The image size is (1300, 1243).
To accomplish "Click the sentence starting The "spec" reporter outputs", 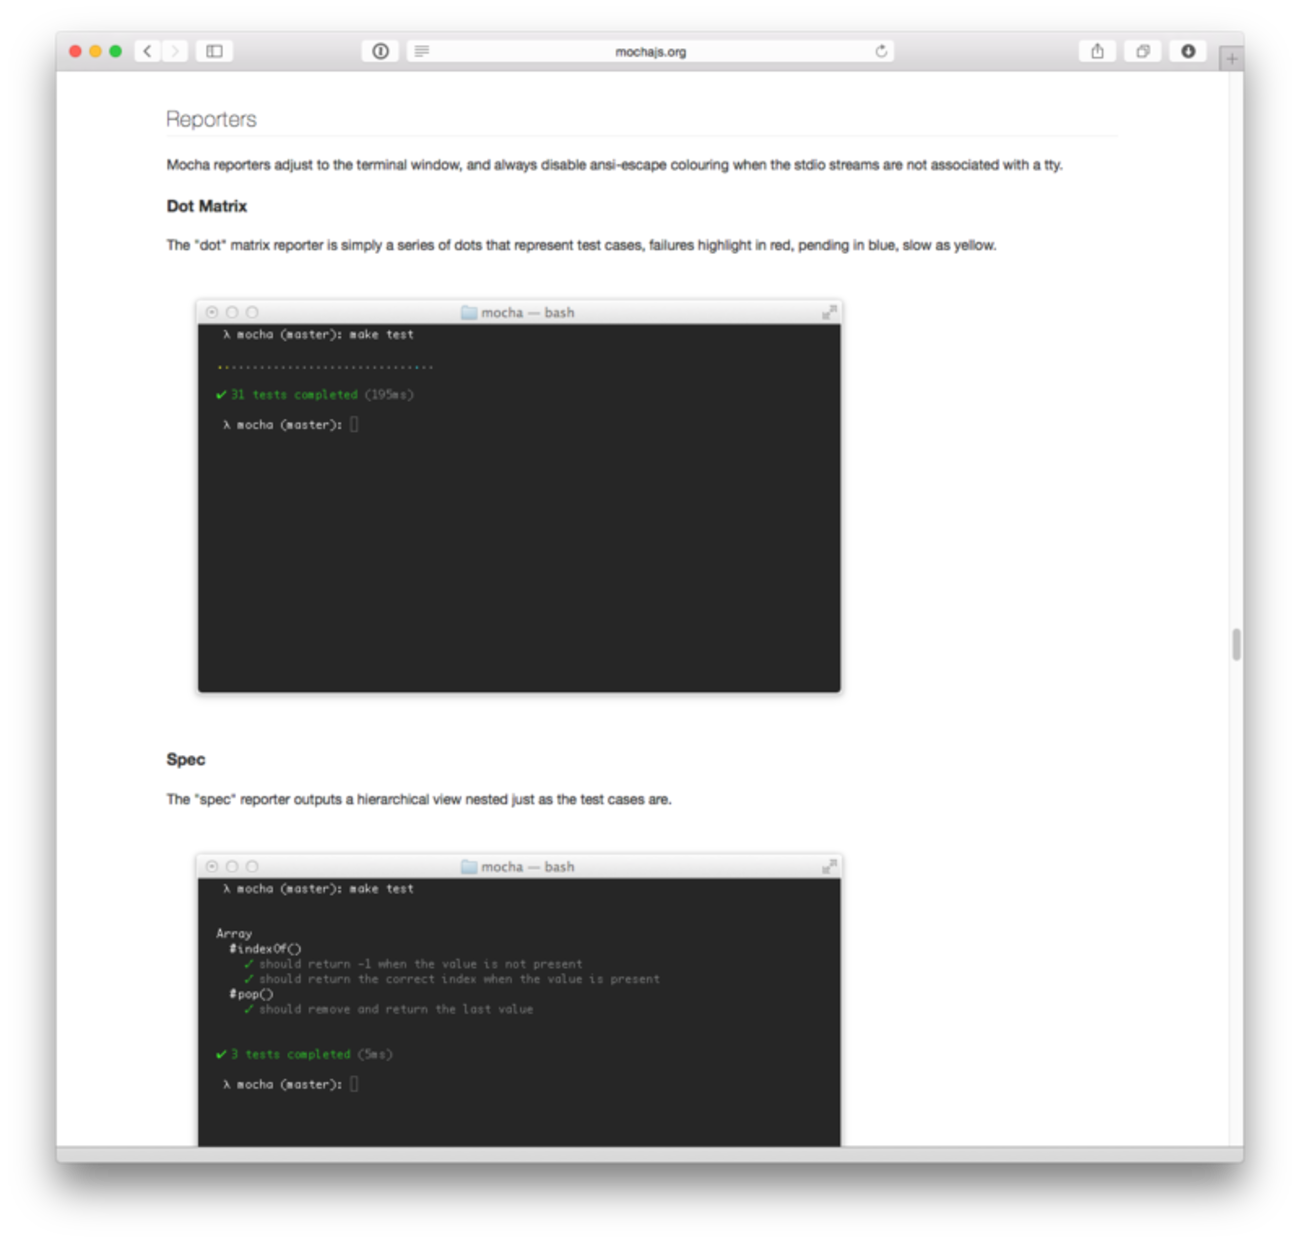I will click(419, 799).
